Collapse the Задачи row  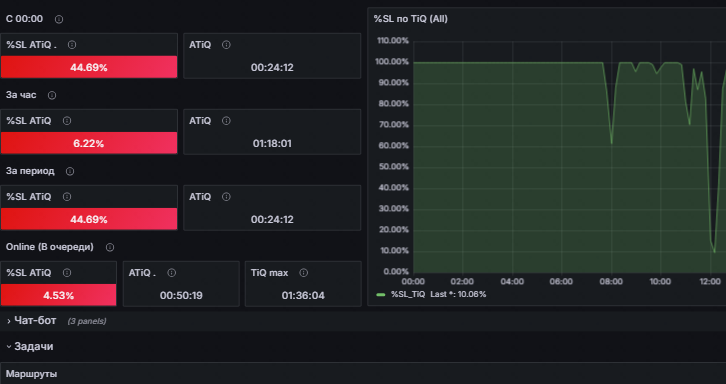[x=33, y=346]
